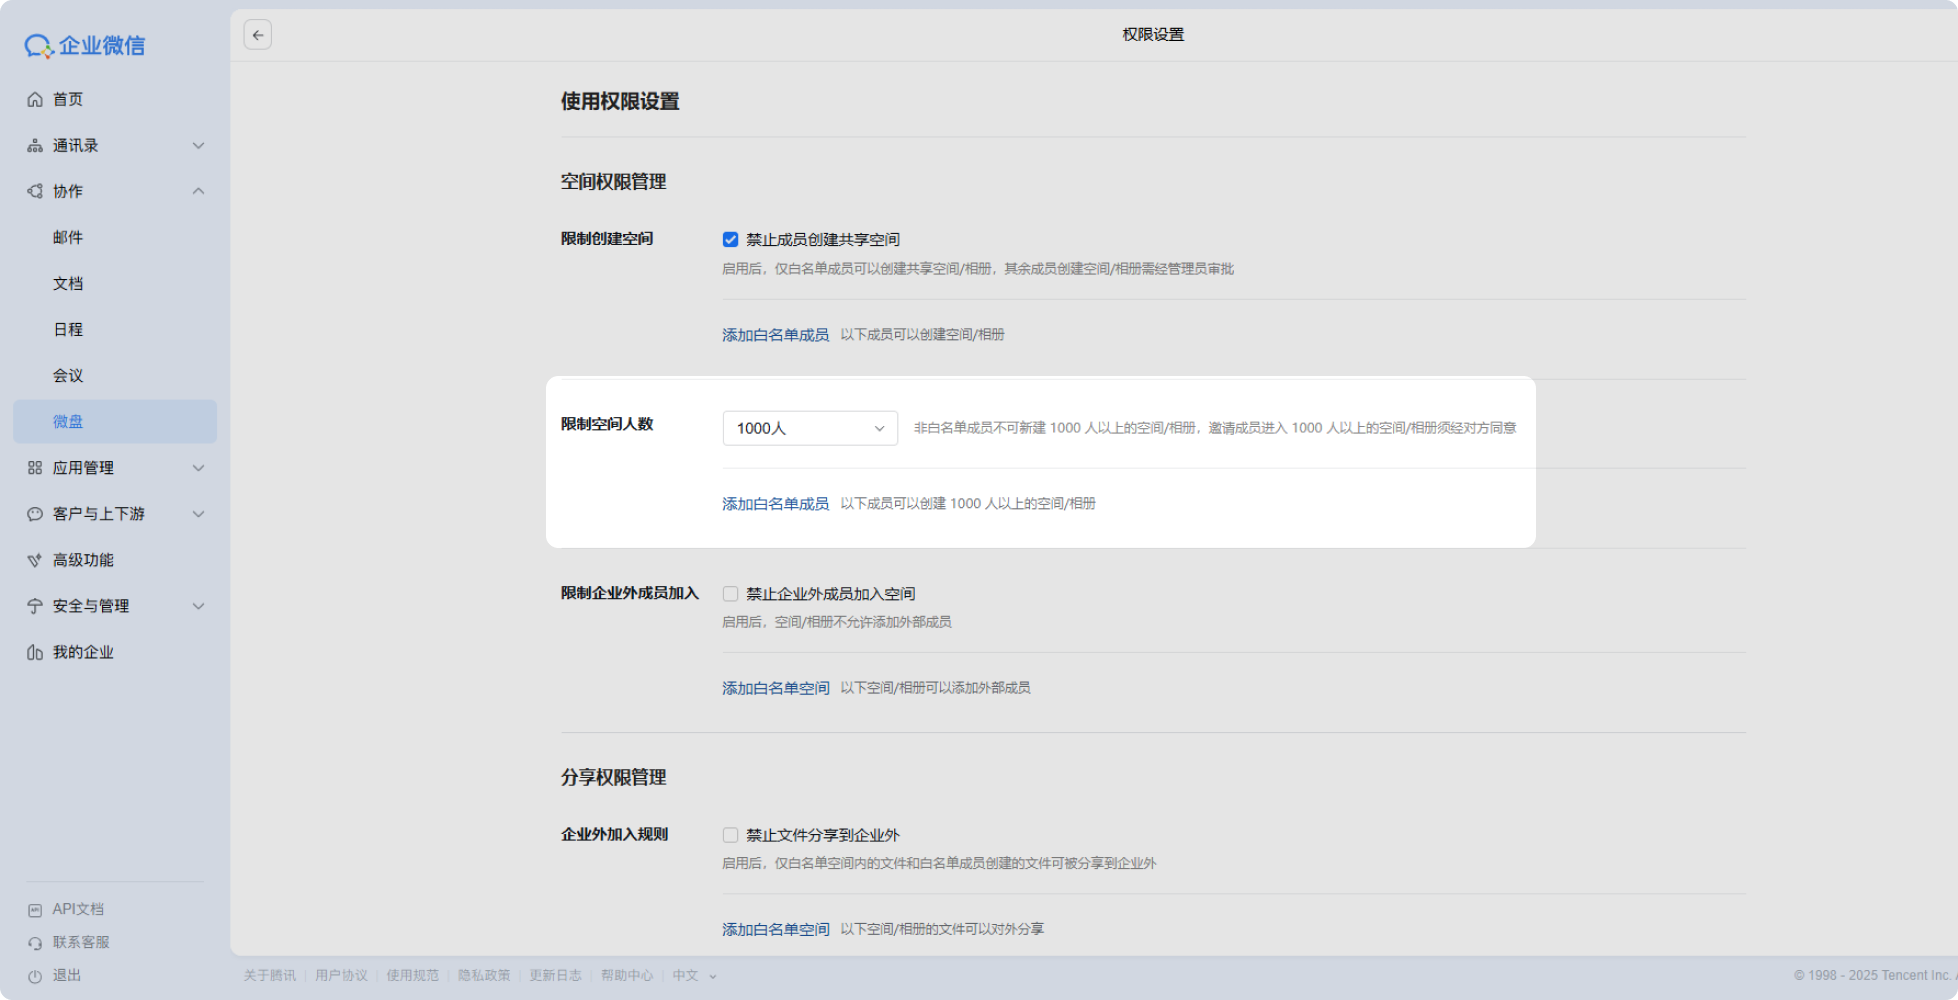Click the 企业微信 logo
The width and height of the screenshot is (1958, 1000).
85,45
